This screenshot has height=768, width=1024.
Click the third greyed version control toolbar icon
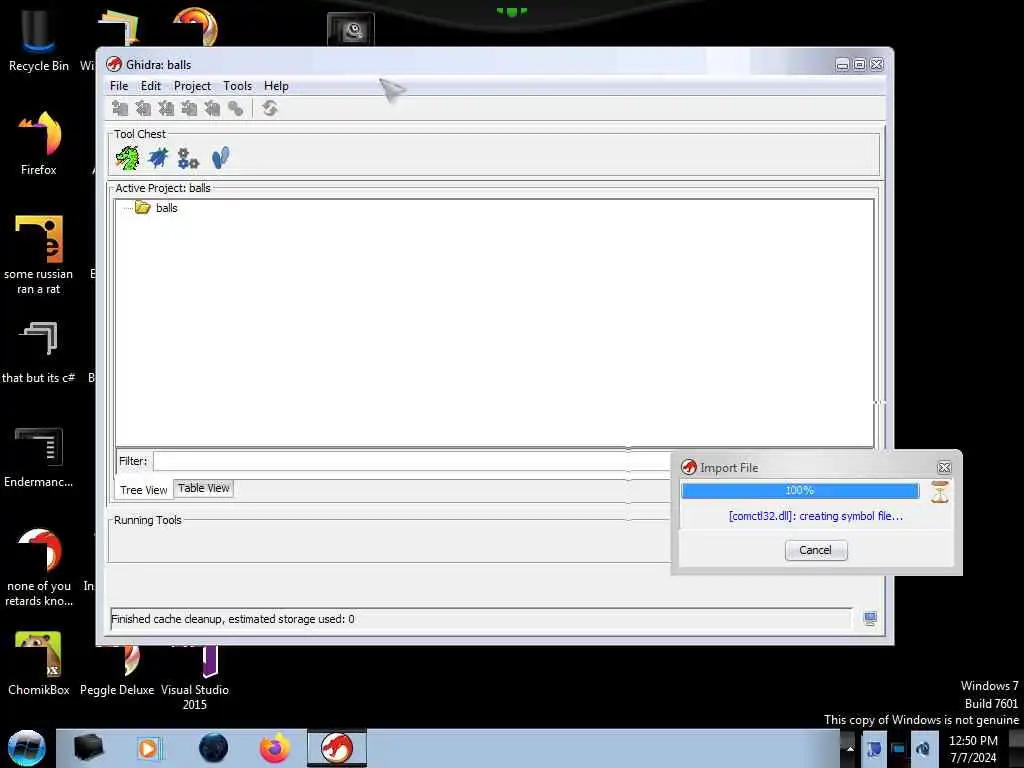click(x=166, y=108)
